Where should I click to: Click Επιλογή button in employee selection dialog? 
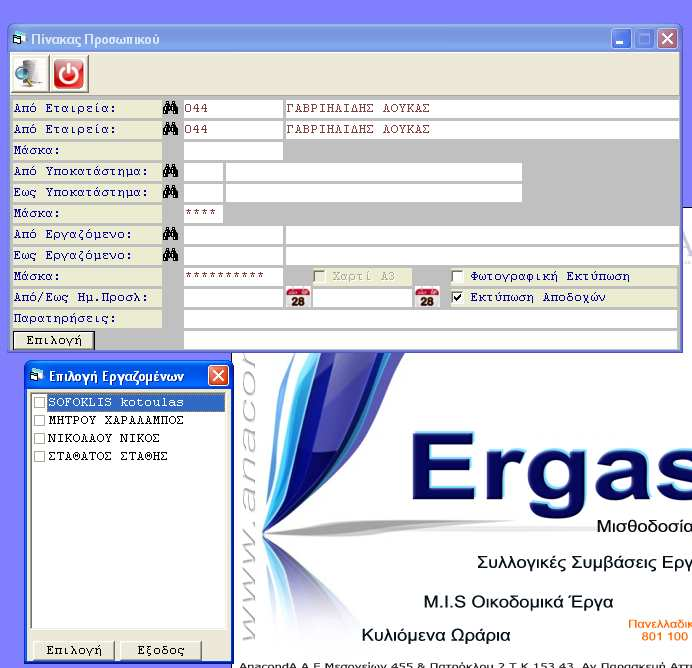[74, 650]
